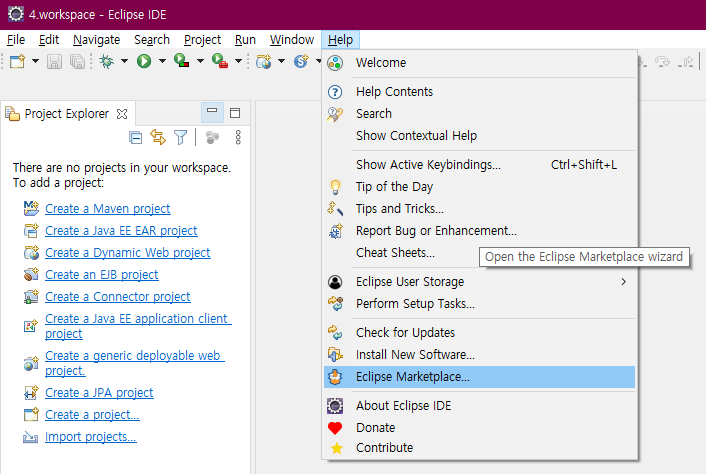Select Check for Updates
The image size is (706, 474).
pyautogui.click(x=479, y=333)
